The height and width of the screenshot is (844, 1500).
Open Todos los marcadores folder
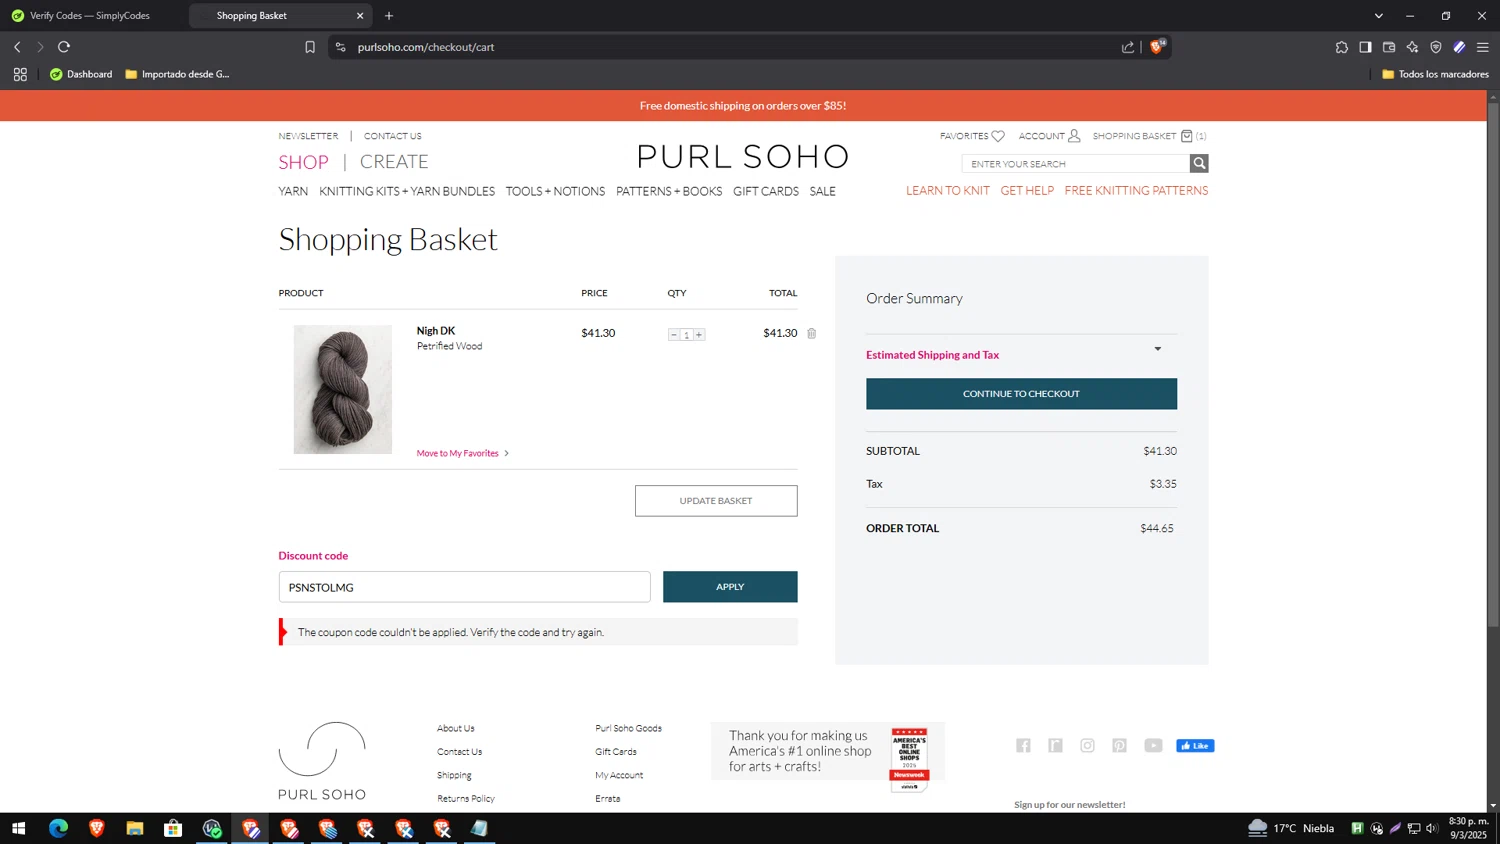coord(1435,74)
